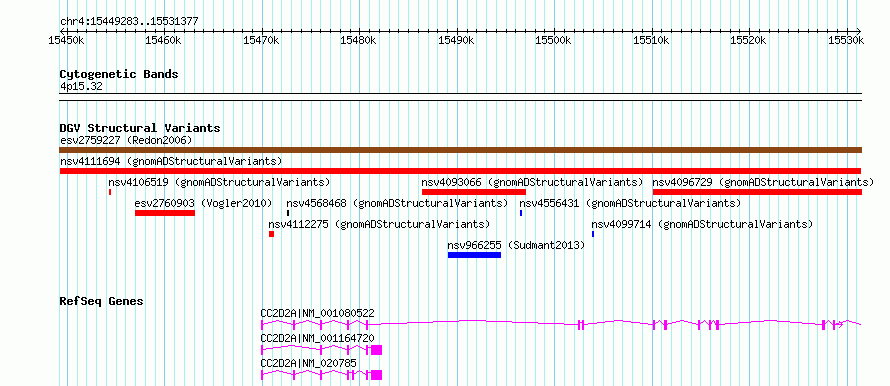Open the nsv966255 variant label link

[475, 245]
